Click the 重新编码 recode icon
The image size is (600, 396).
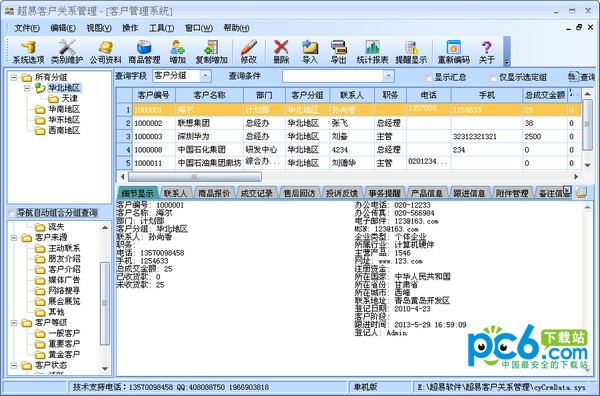point(453,52)
